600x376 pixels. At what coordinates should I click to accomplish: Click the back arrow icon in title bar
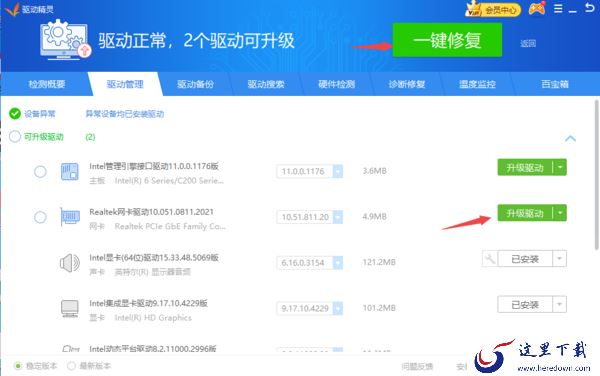click(x=590, y=8)
